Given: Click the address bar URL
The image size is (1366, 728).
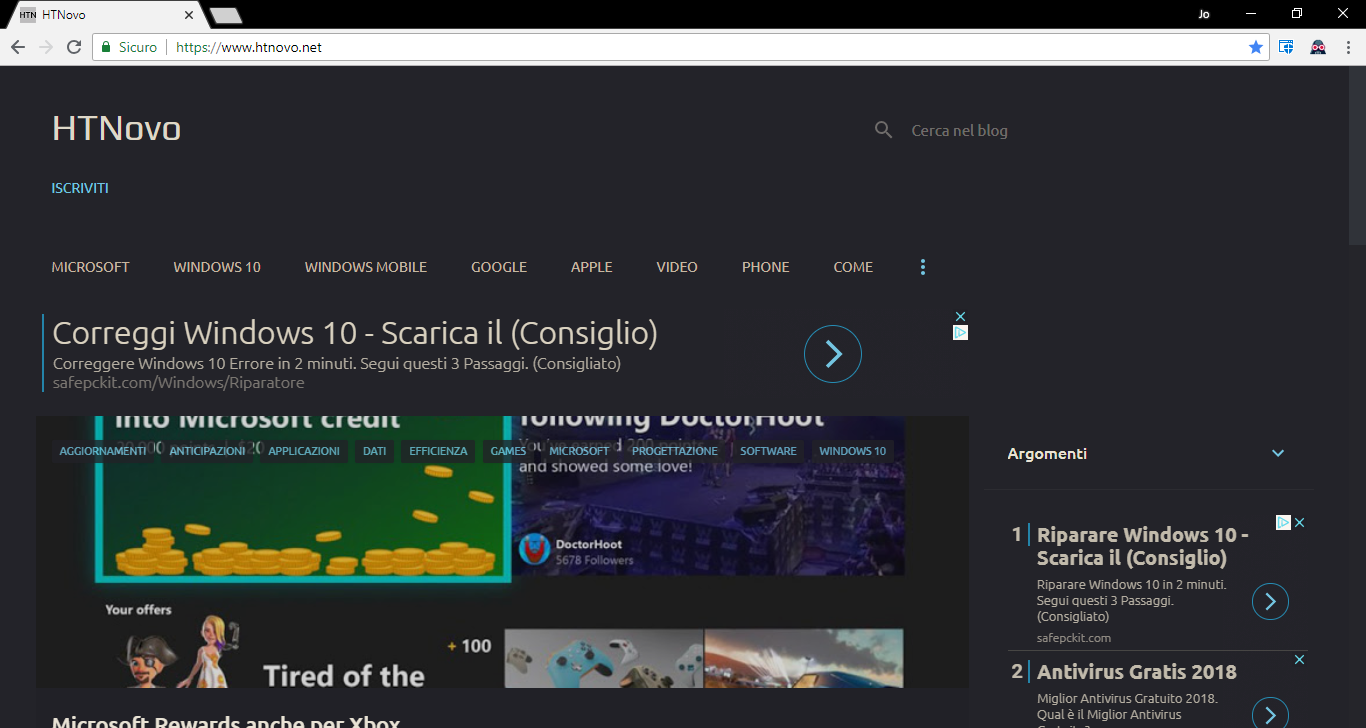Looking at the screenshot, I should tap(249, 47).
